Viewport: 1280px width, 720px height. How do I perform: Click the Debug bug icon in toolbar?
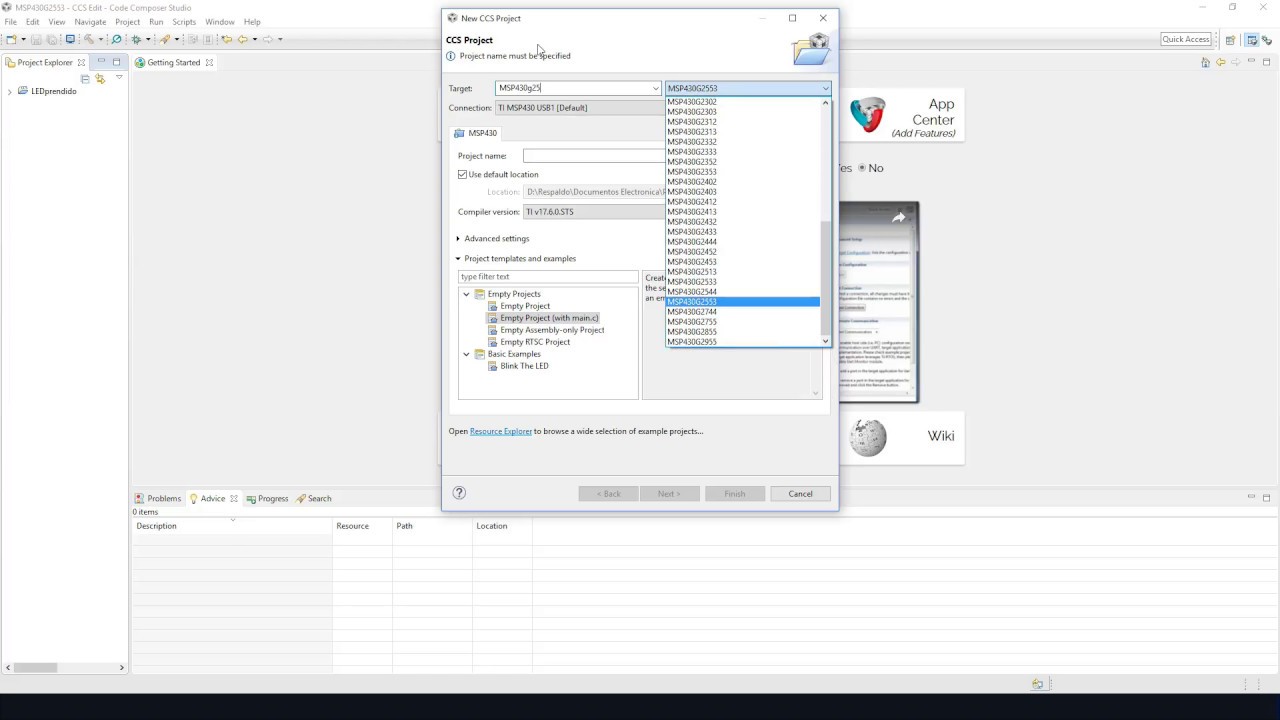[x=136, y=40]
